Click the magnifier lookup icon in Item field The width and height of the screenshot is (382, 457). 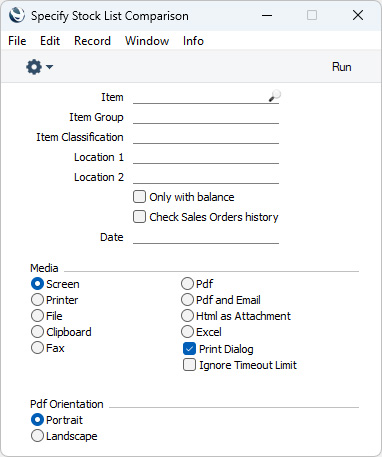pos(274,96)
